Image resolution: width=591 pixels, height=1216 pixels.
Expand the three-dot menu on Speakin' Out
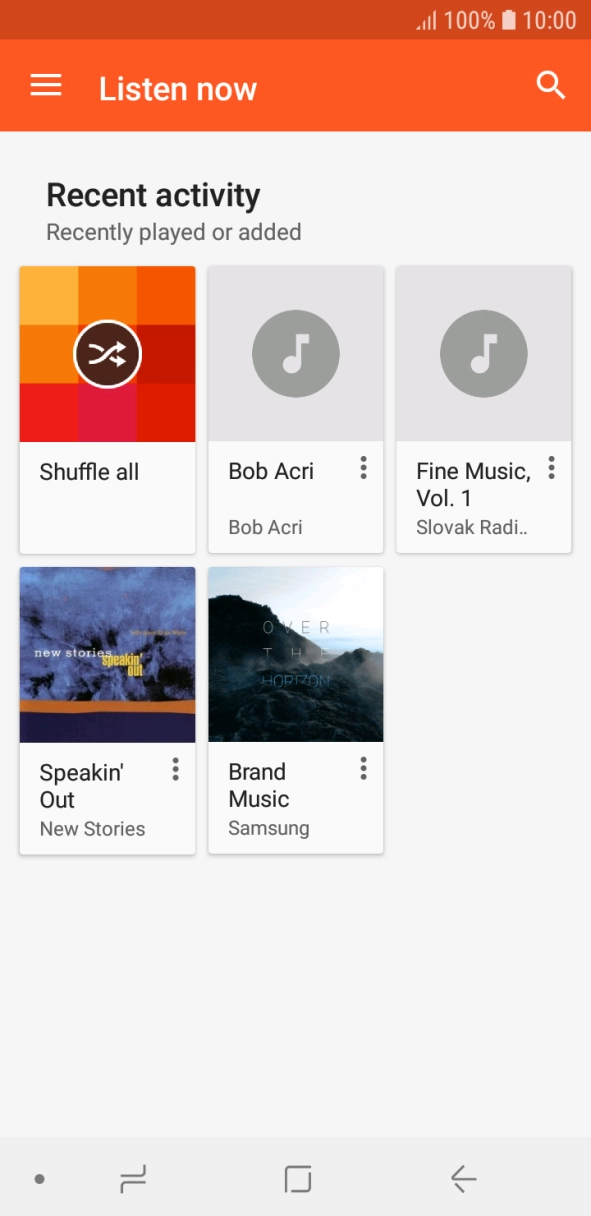175,768
